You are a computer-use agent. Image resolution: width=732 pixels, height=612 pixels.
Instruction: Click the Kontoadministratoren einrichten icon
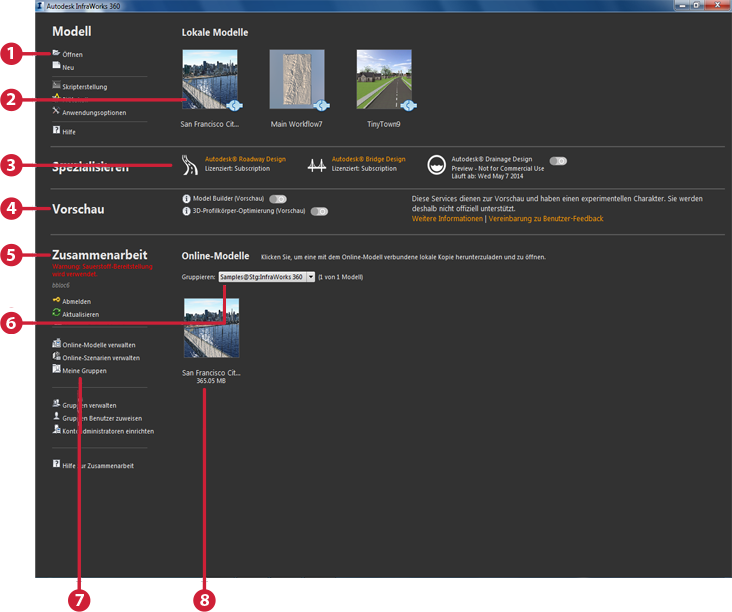(56, 429)
